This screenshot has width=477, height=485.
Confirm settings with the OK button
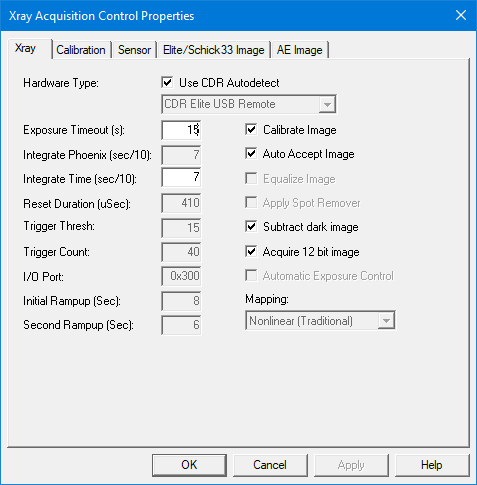click(x=189, y=465)
